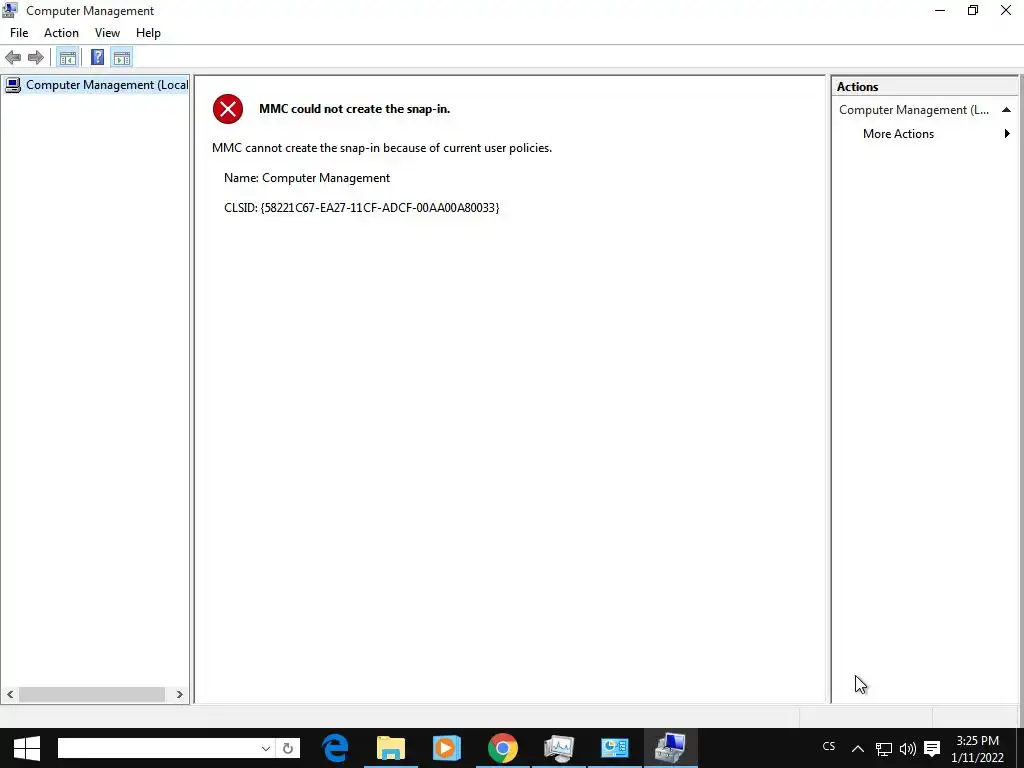Open the network status tray icon

884,749
